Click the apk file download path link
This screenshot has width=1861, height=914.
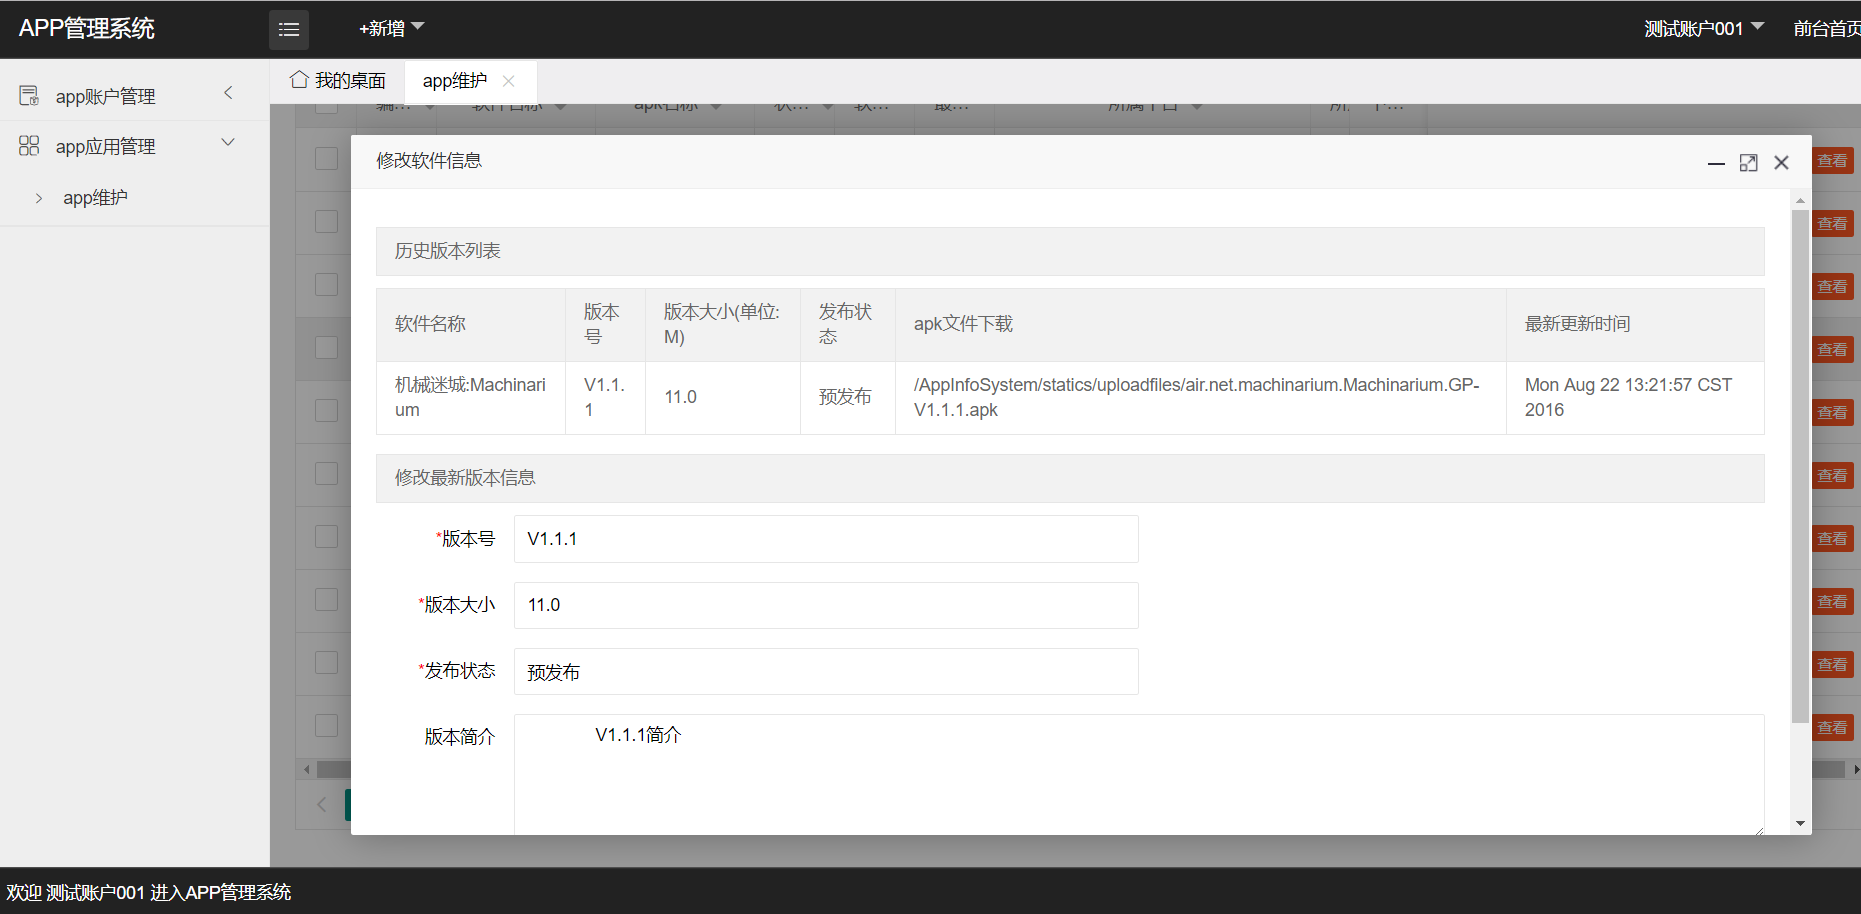tap(1196, 397)
